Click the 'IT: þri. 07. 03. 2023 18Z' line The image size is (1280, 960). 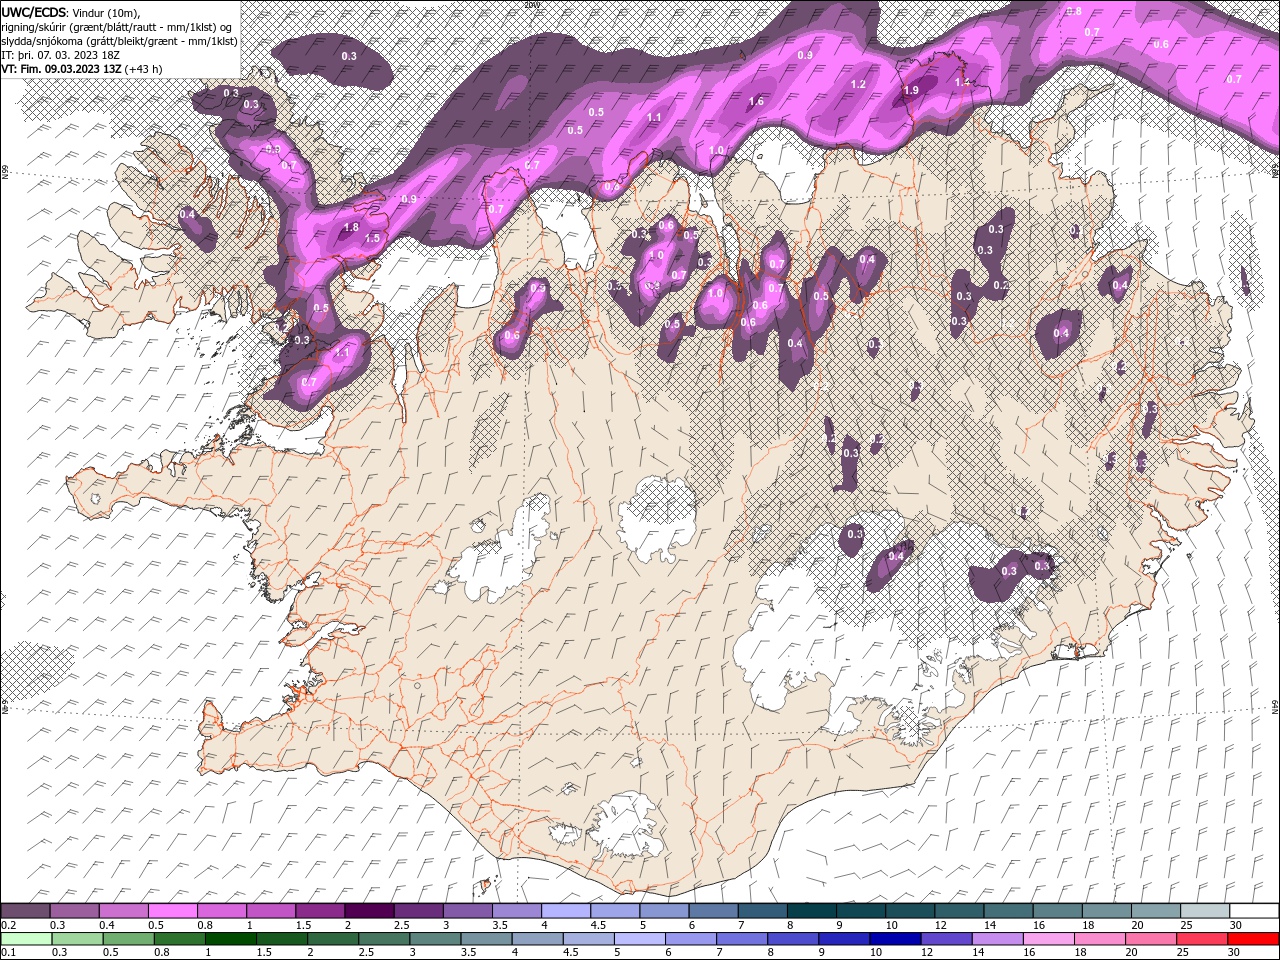[60, 55]
